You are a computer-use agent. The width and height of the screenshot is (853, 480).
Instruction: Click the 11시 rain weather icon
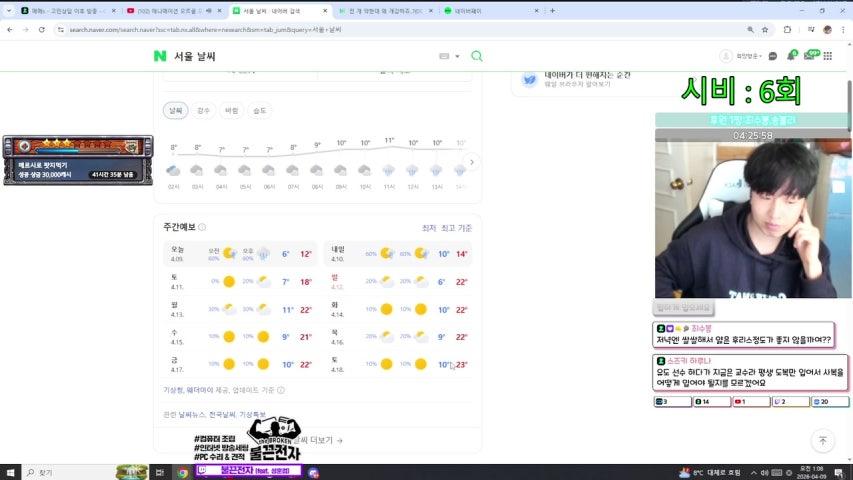[388, 171]
